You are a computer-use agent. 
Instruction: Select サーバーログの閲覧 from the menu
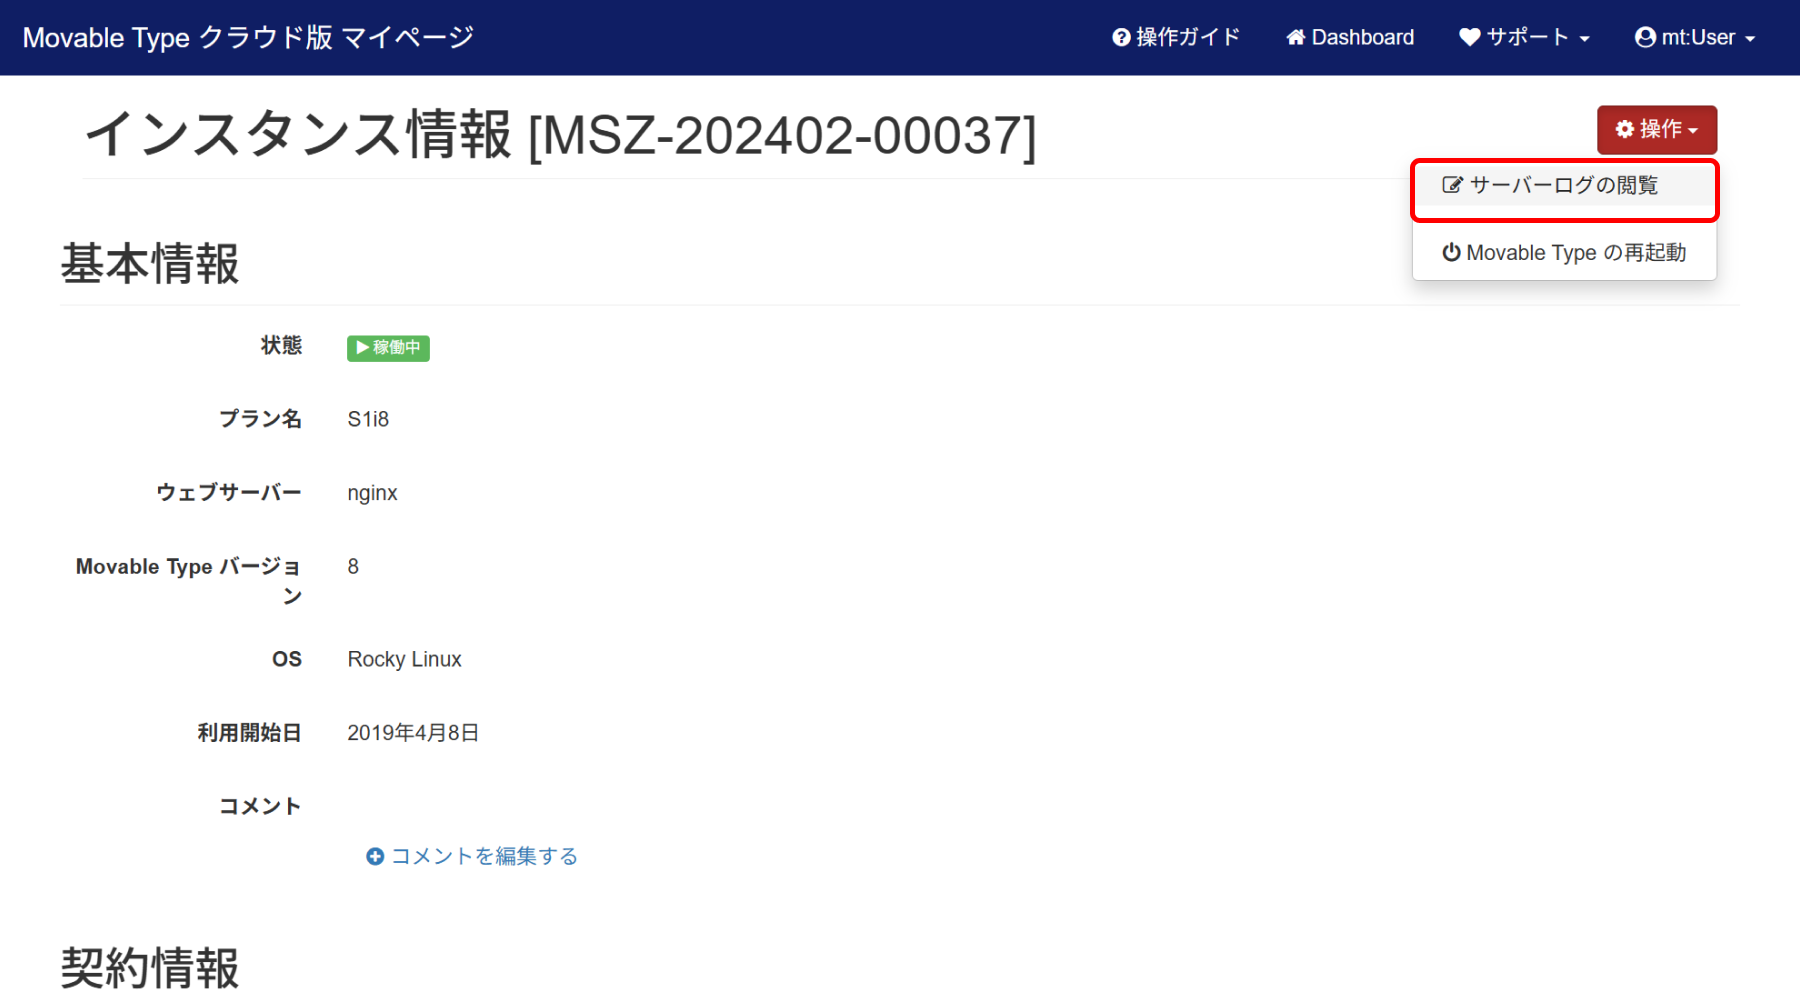[1563, 185]
